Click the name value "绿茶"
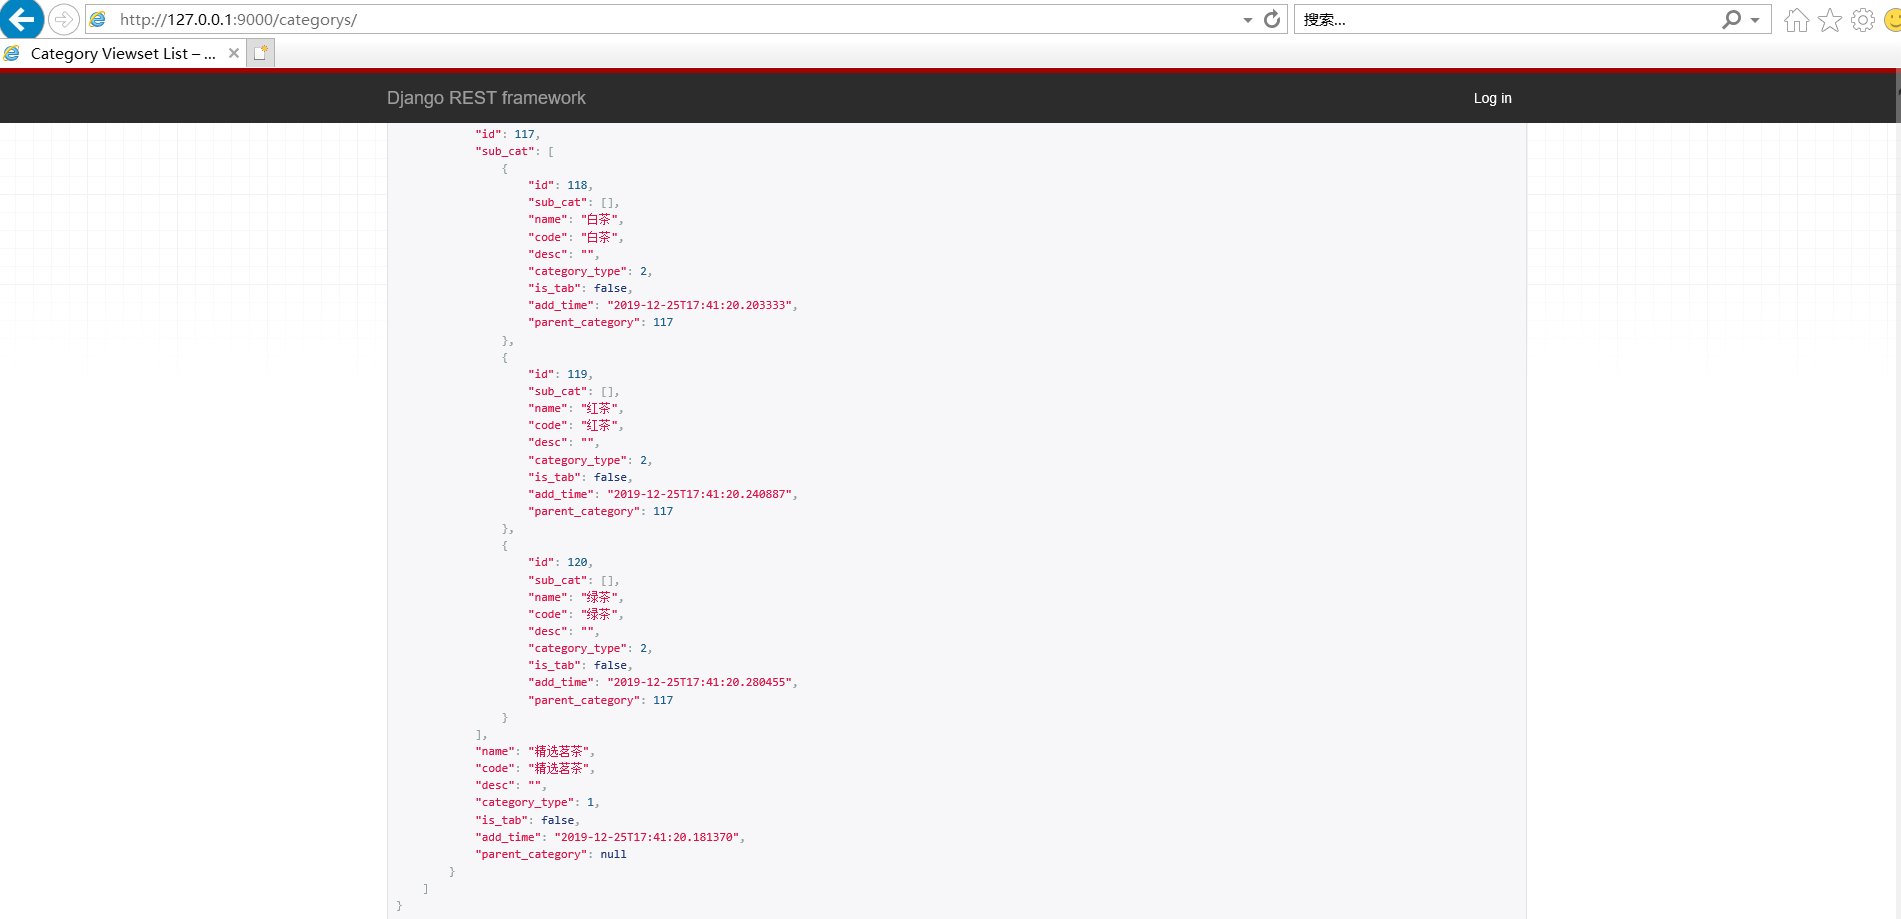This screenshot has width=1901, height=919. tap(600, 598)
